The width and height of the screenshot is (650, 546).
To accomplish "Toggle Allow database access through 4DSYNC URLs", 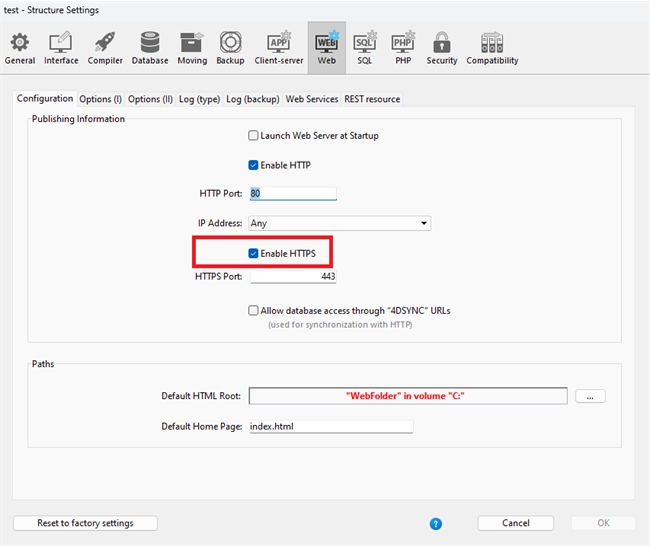I will [x=253, y=311].
